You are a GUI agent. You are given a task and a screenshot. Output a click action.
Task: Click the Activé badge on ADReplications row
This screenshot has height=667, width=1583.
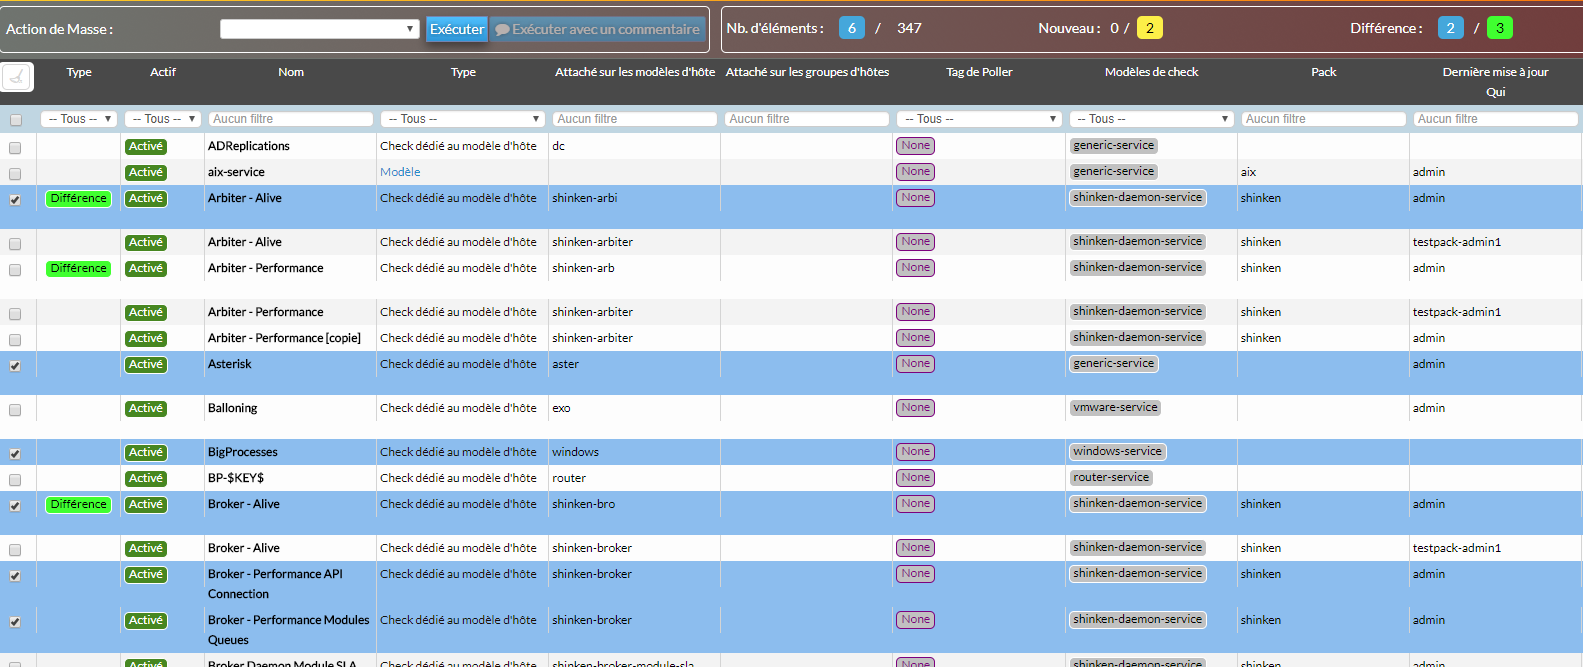145,147
